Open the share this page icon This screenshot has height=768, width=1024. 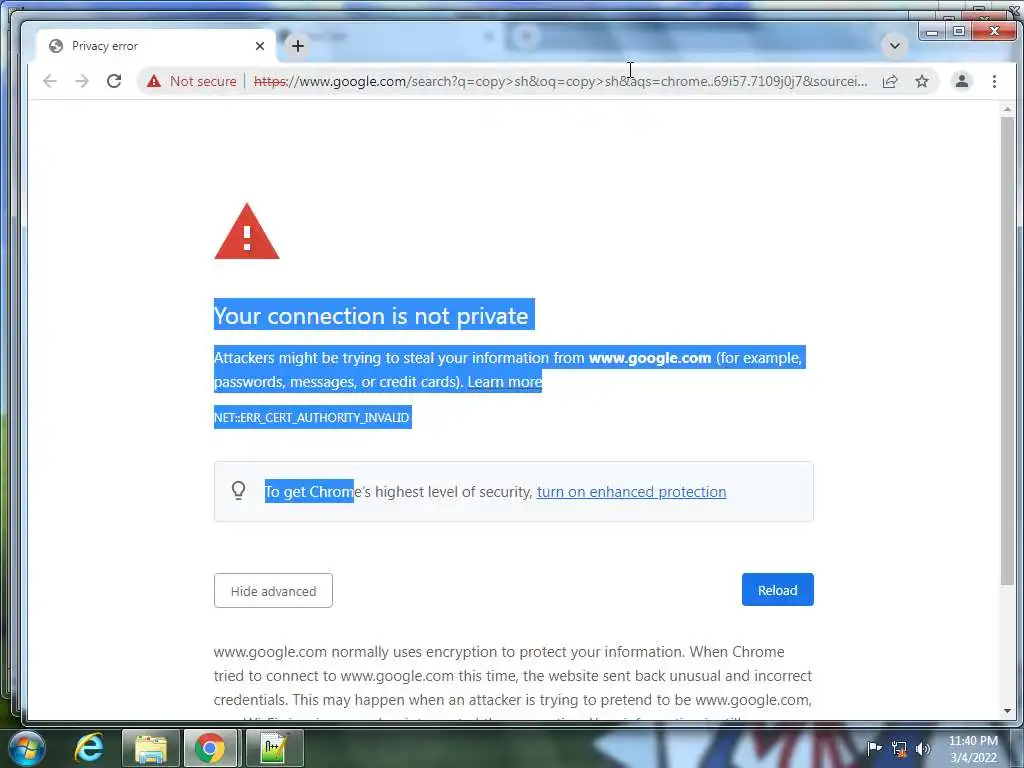[x=889, y=81]
